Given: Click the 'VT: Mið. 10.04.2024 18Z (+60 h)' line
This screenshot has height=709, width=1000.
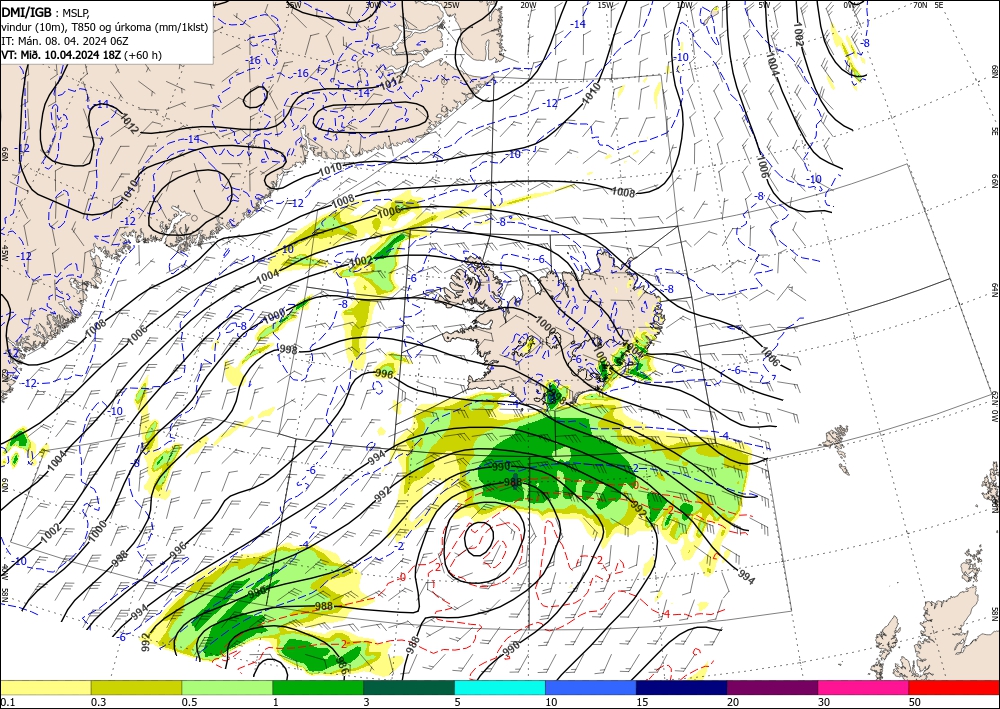Looking at the screenshot, I should point(82,55).
